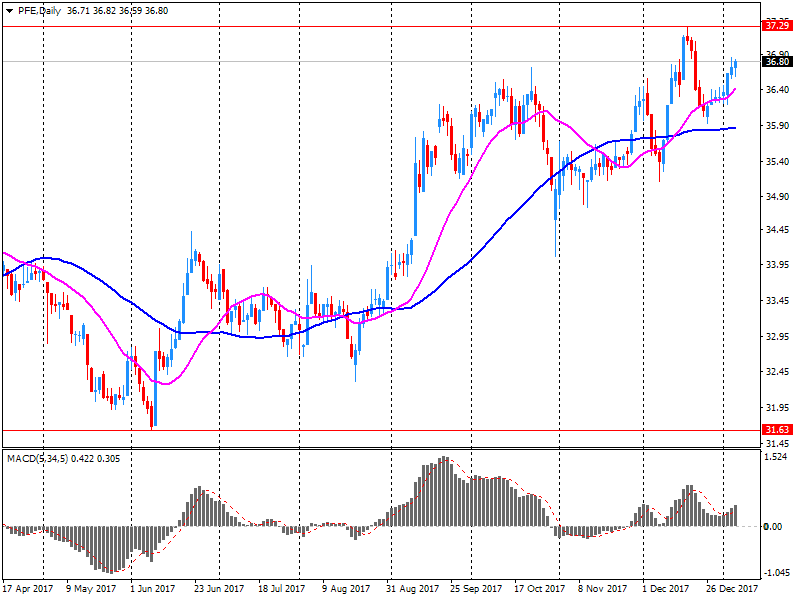Click the latest candlestick on the chart
800x600 pixels.
point(735,65)
